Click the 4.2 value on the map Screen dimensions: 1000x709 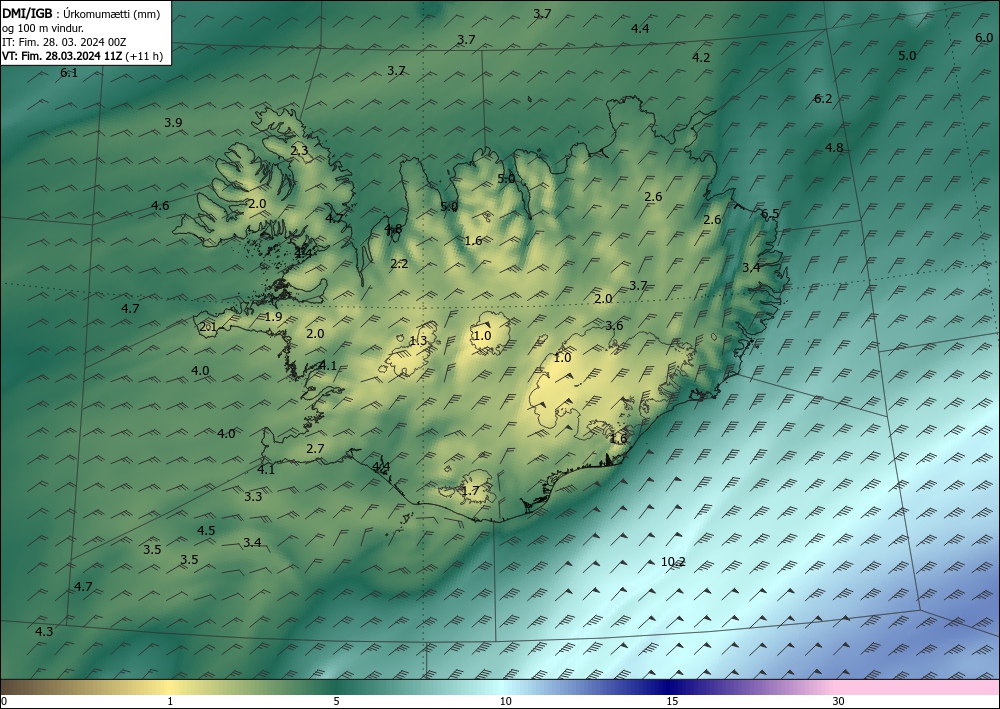coord(701,57)
